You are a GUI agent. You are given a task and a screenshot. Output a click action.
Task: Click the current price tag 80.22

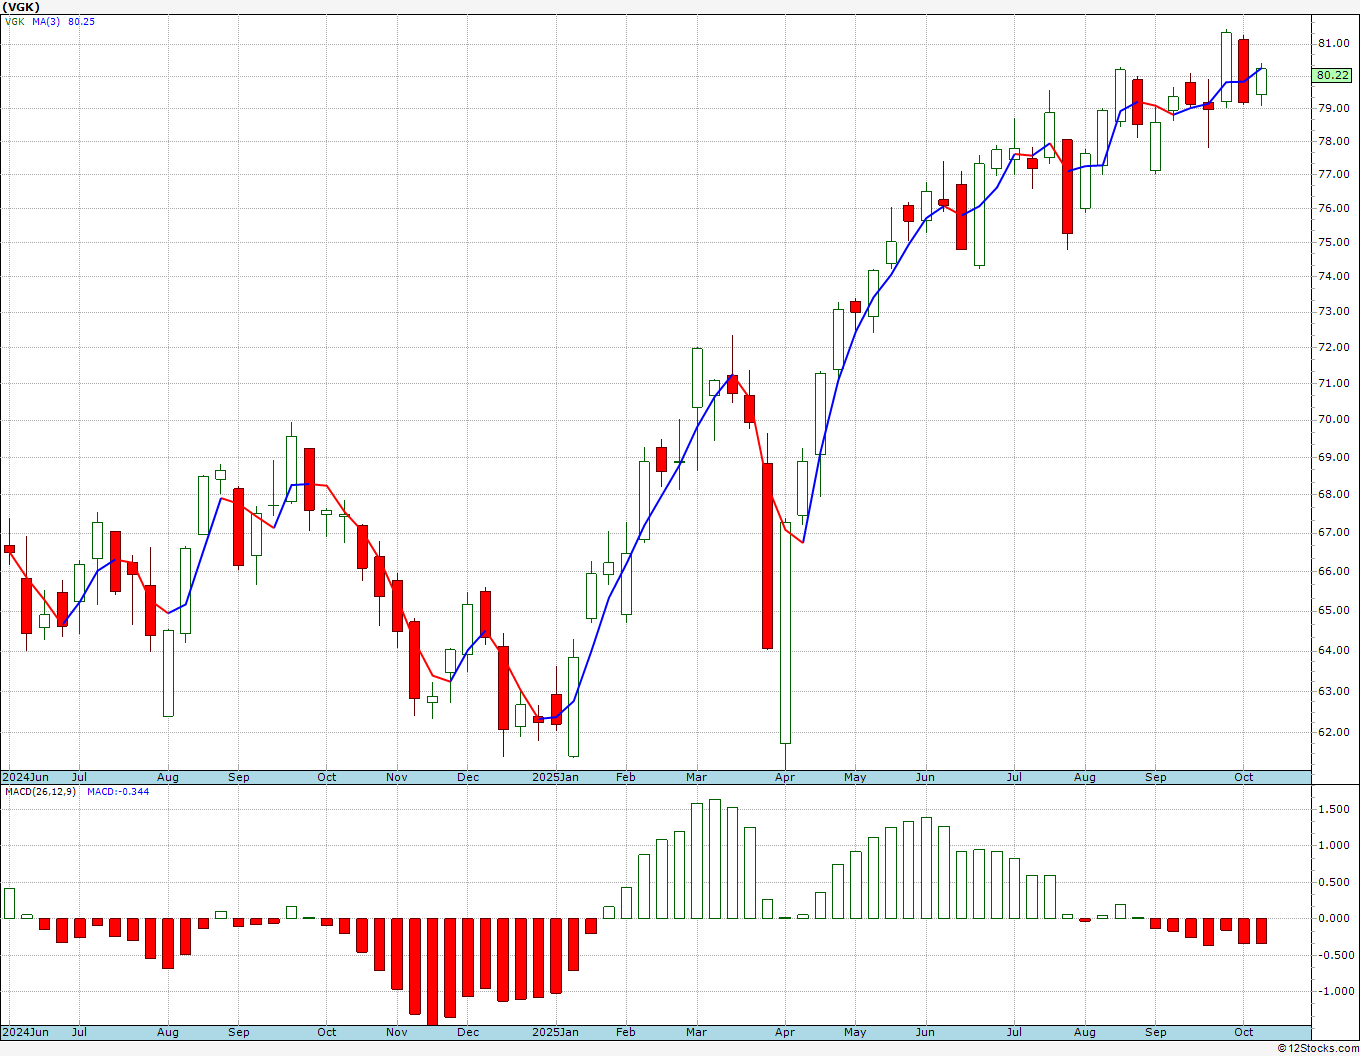click(1333, 75)
